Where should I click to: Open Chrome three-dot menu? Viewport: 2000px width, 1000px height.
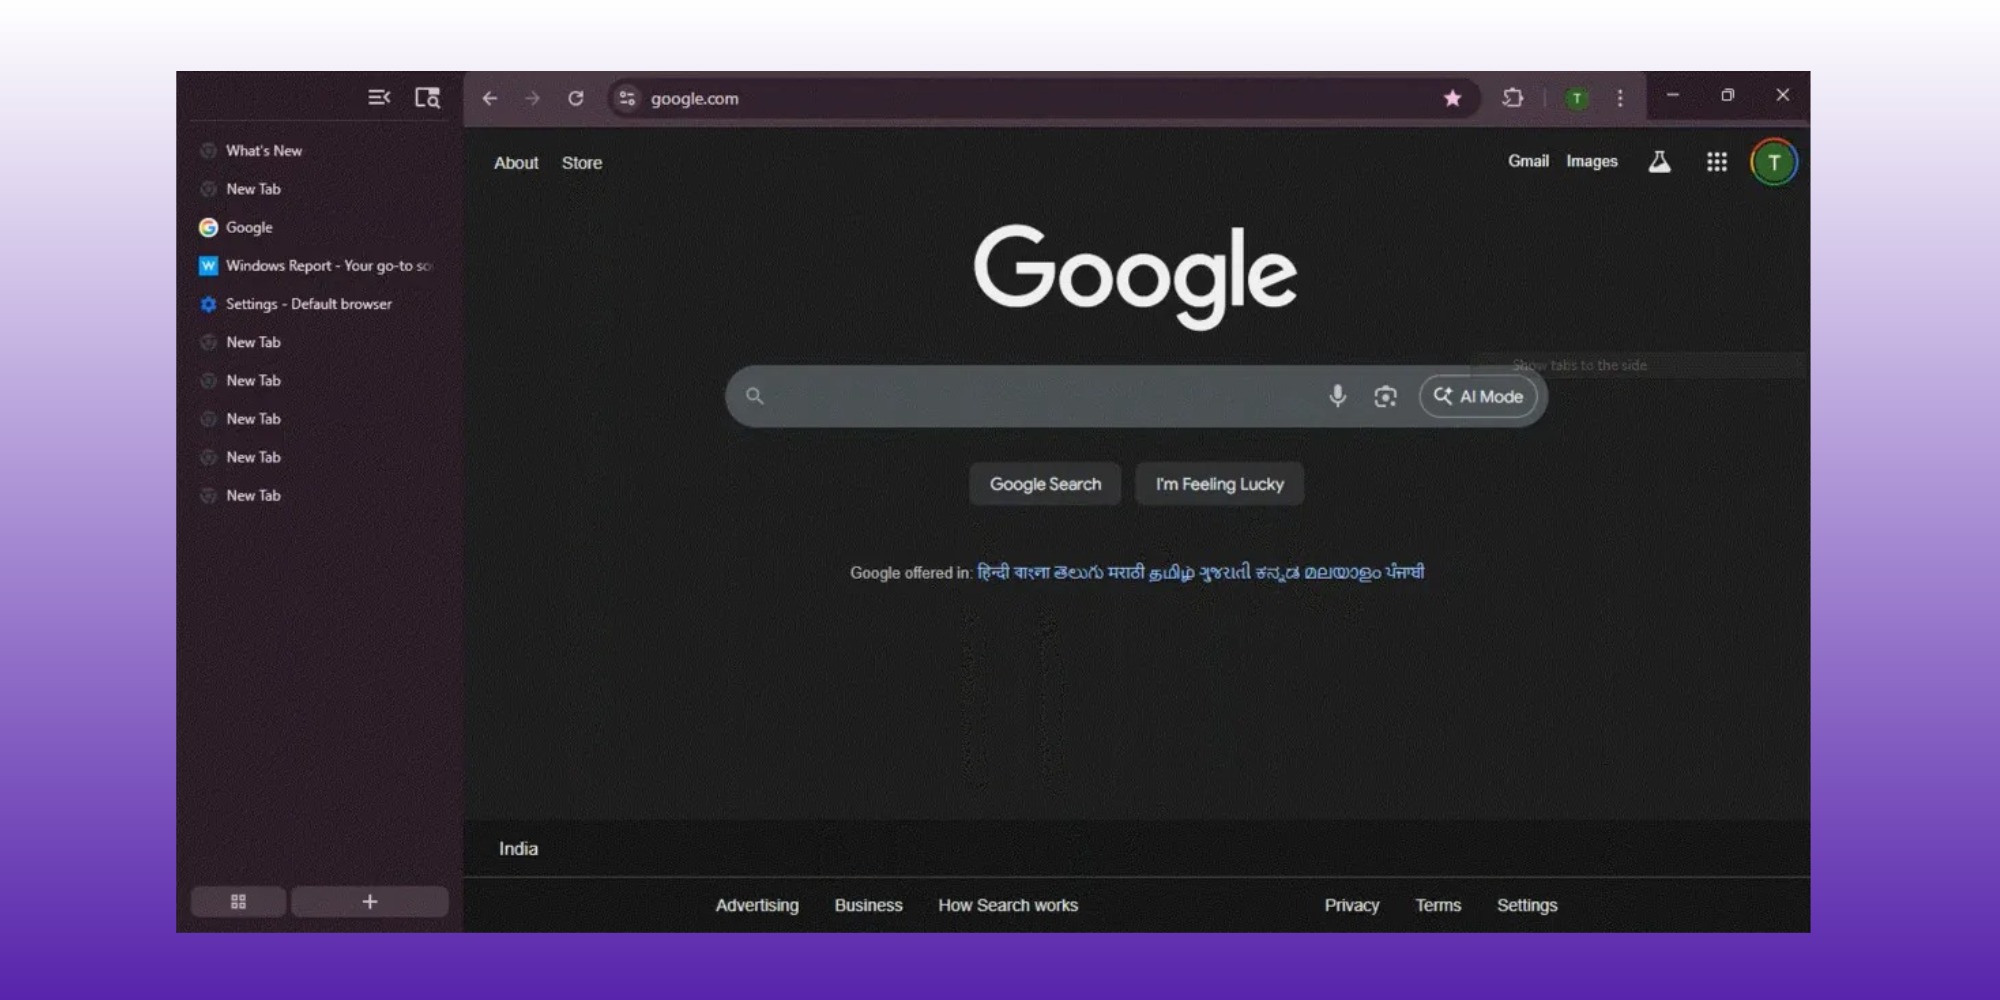(x=1620, y=98)
